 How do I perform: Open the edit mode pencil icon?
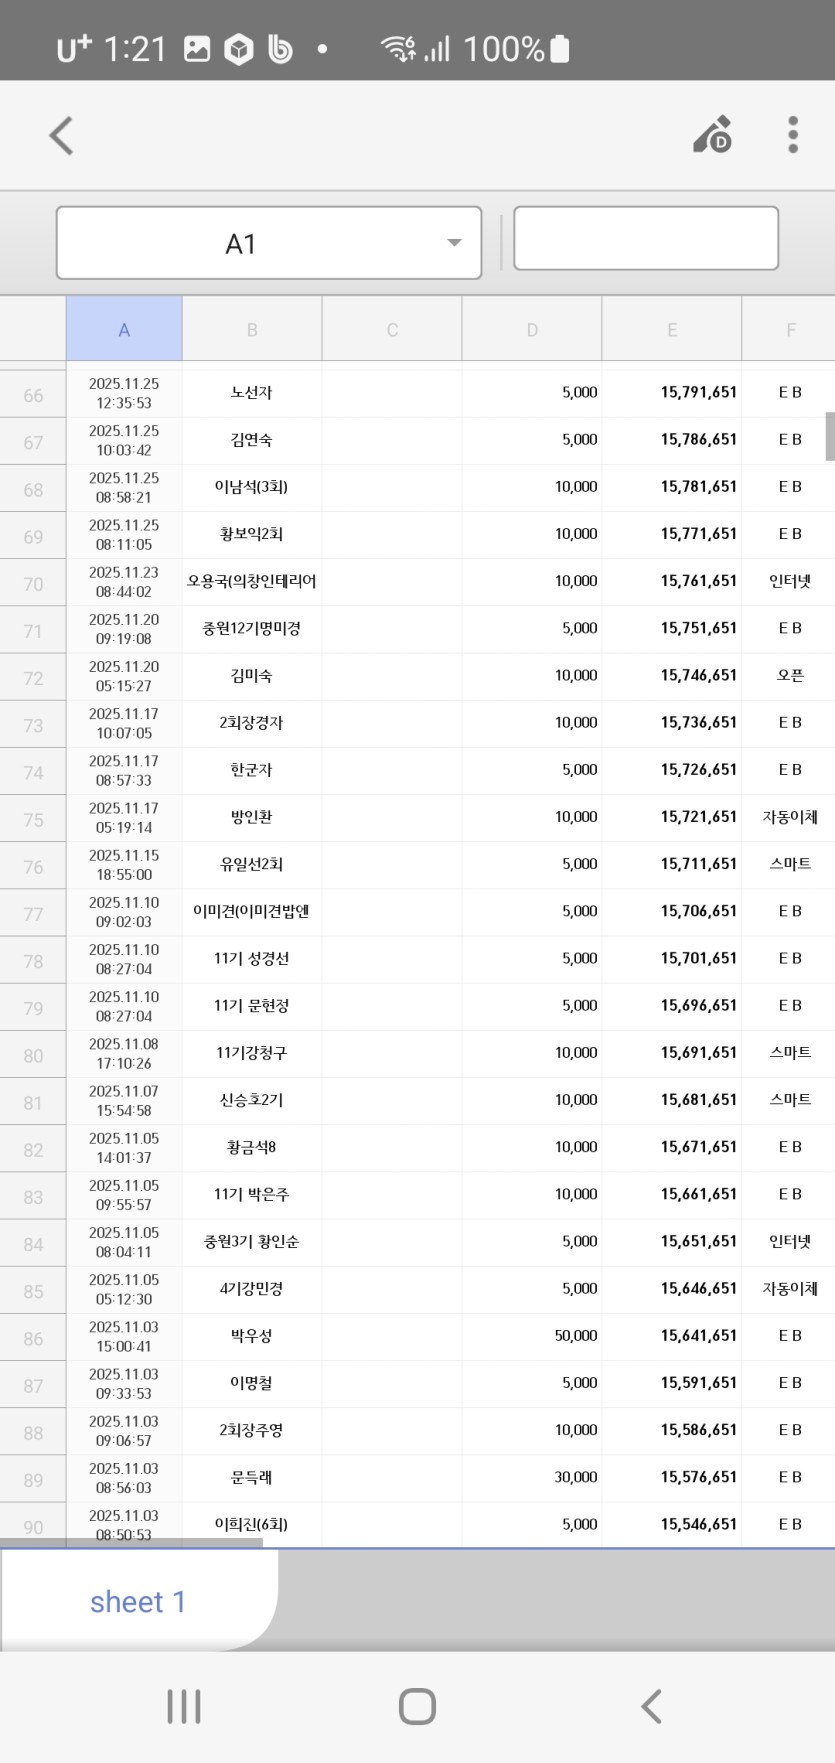point(713,136)
